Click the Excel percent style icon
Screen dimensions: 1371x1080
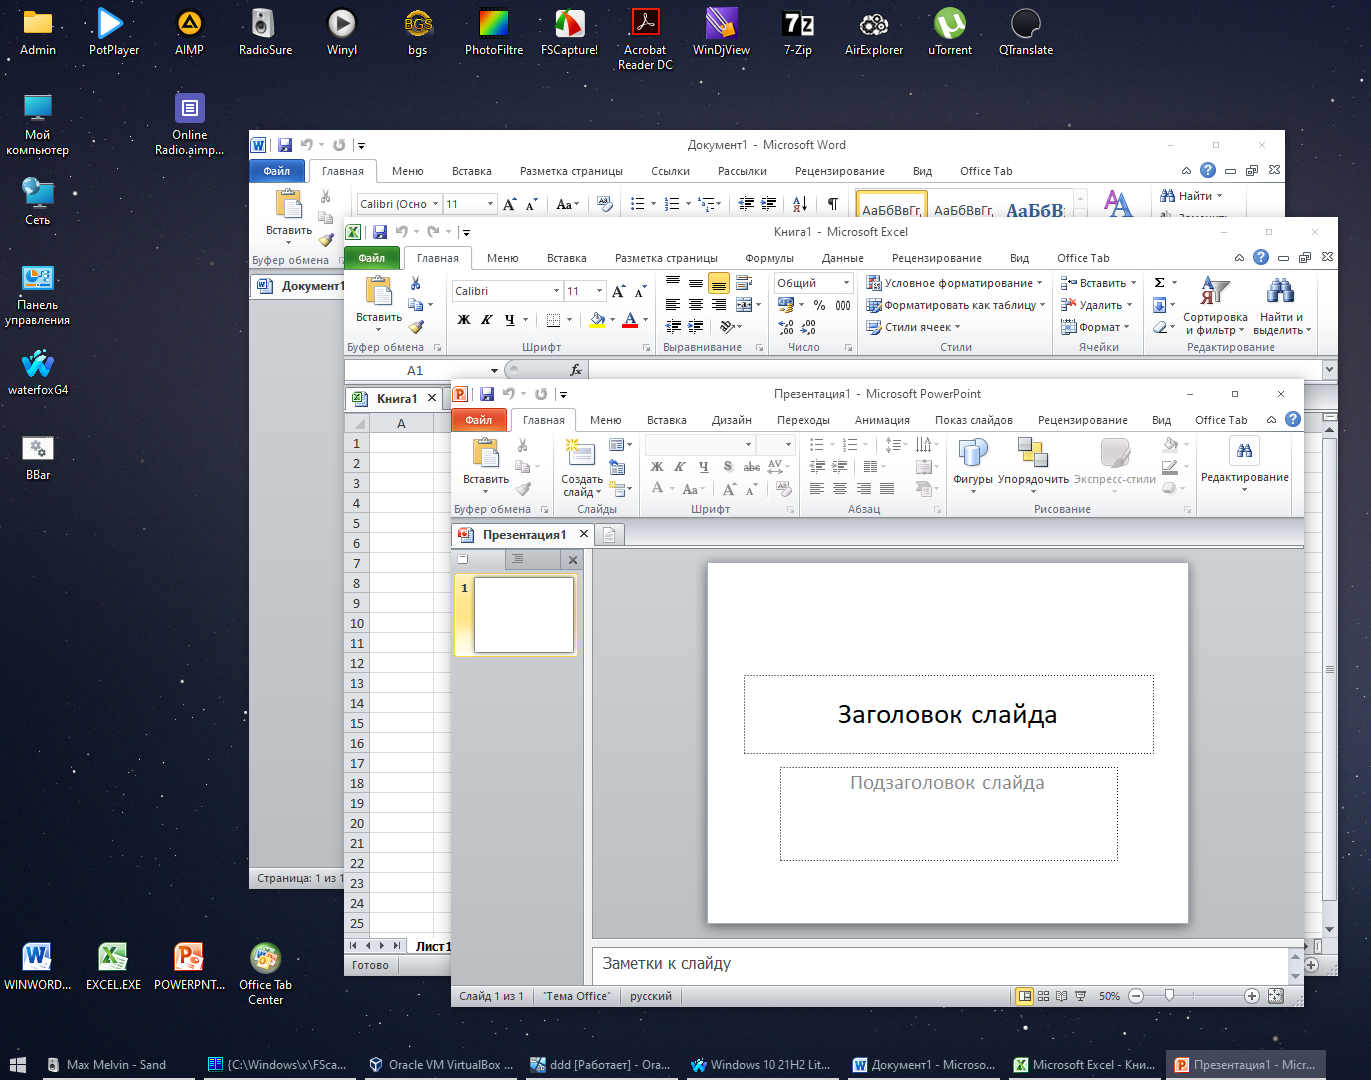(x=819, y=305)
